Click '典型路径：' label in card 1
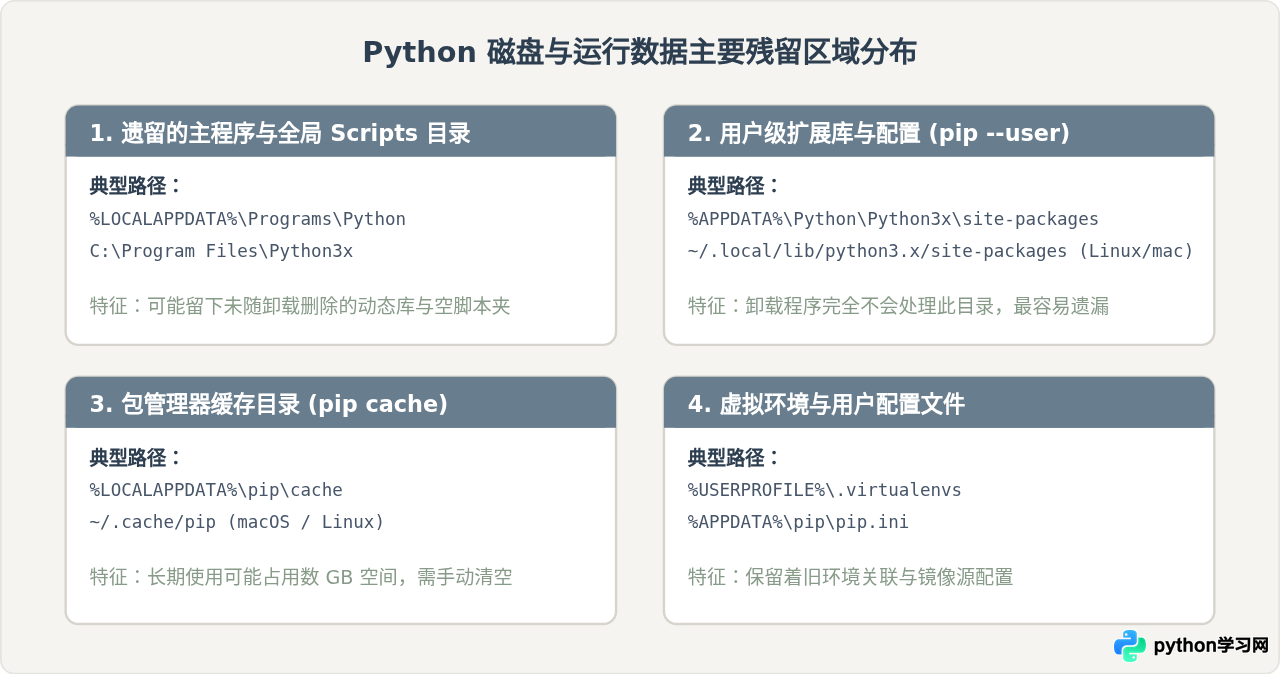 (x=137, y=186)
